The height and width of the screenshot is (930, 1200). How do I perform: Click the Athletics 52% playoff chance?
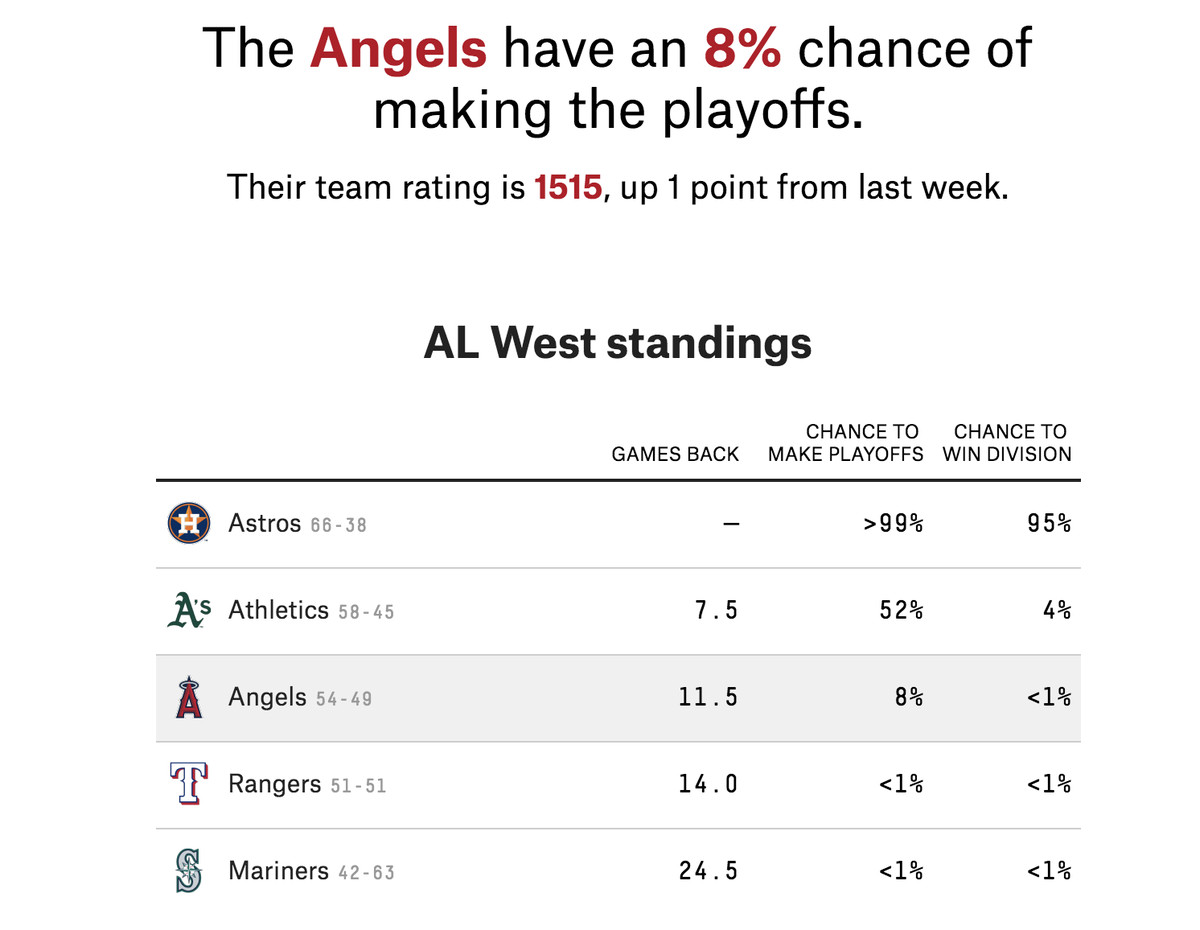point(901,610)
